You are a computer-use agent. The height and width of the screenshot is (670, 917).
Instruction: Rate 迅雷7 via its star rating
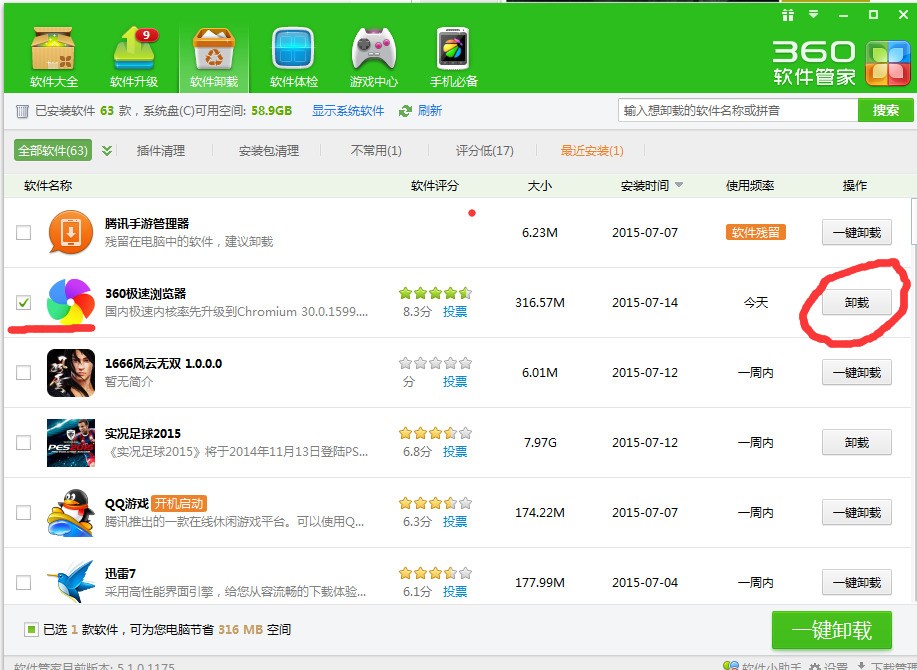click(434, 573)
